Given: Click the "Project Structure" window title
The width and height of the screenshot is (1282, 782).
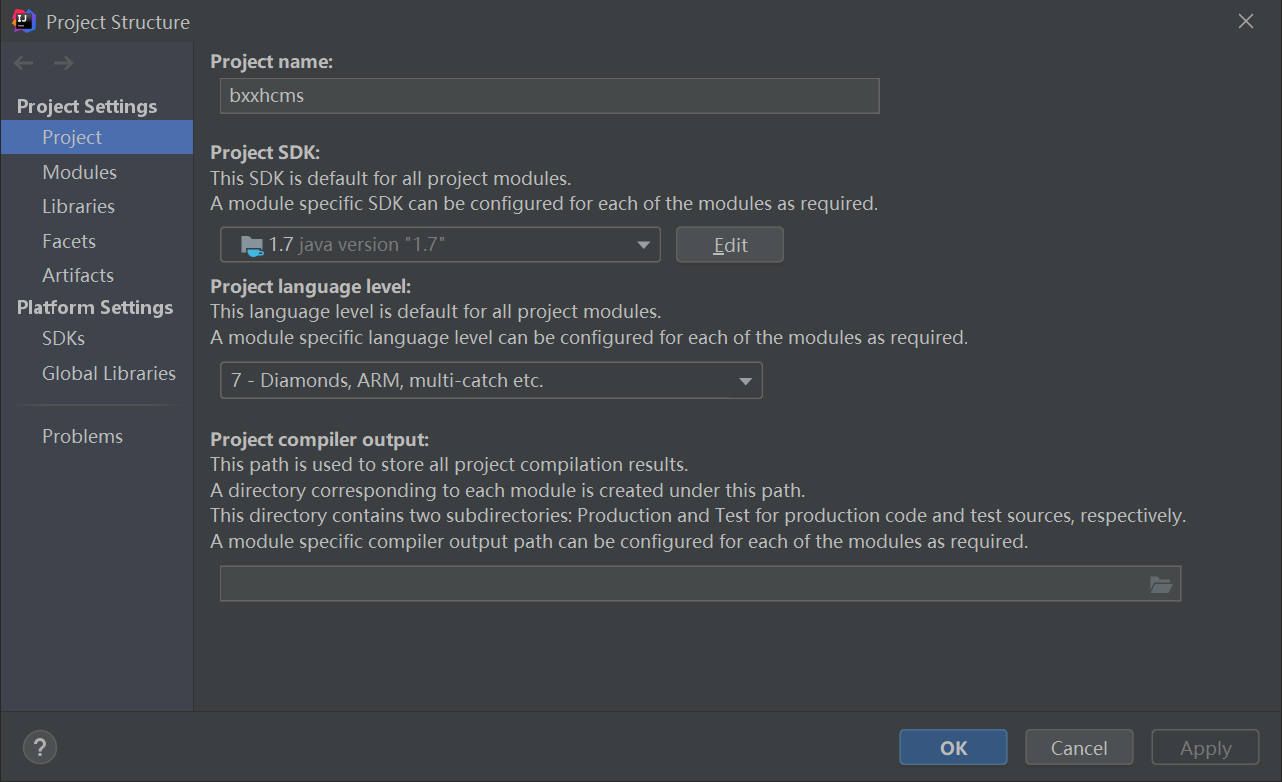Looking at the screenshot, I should click(118, 22).
